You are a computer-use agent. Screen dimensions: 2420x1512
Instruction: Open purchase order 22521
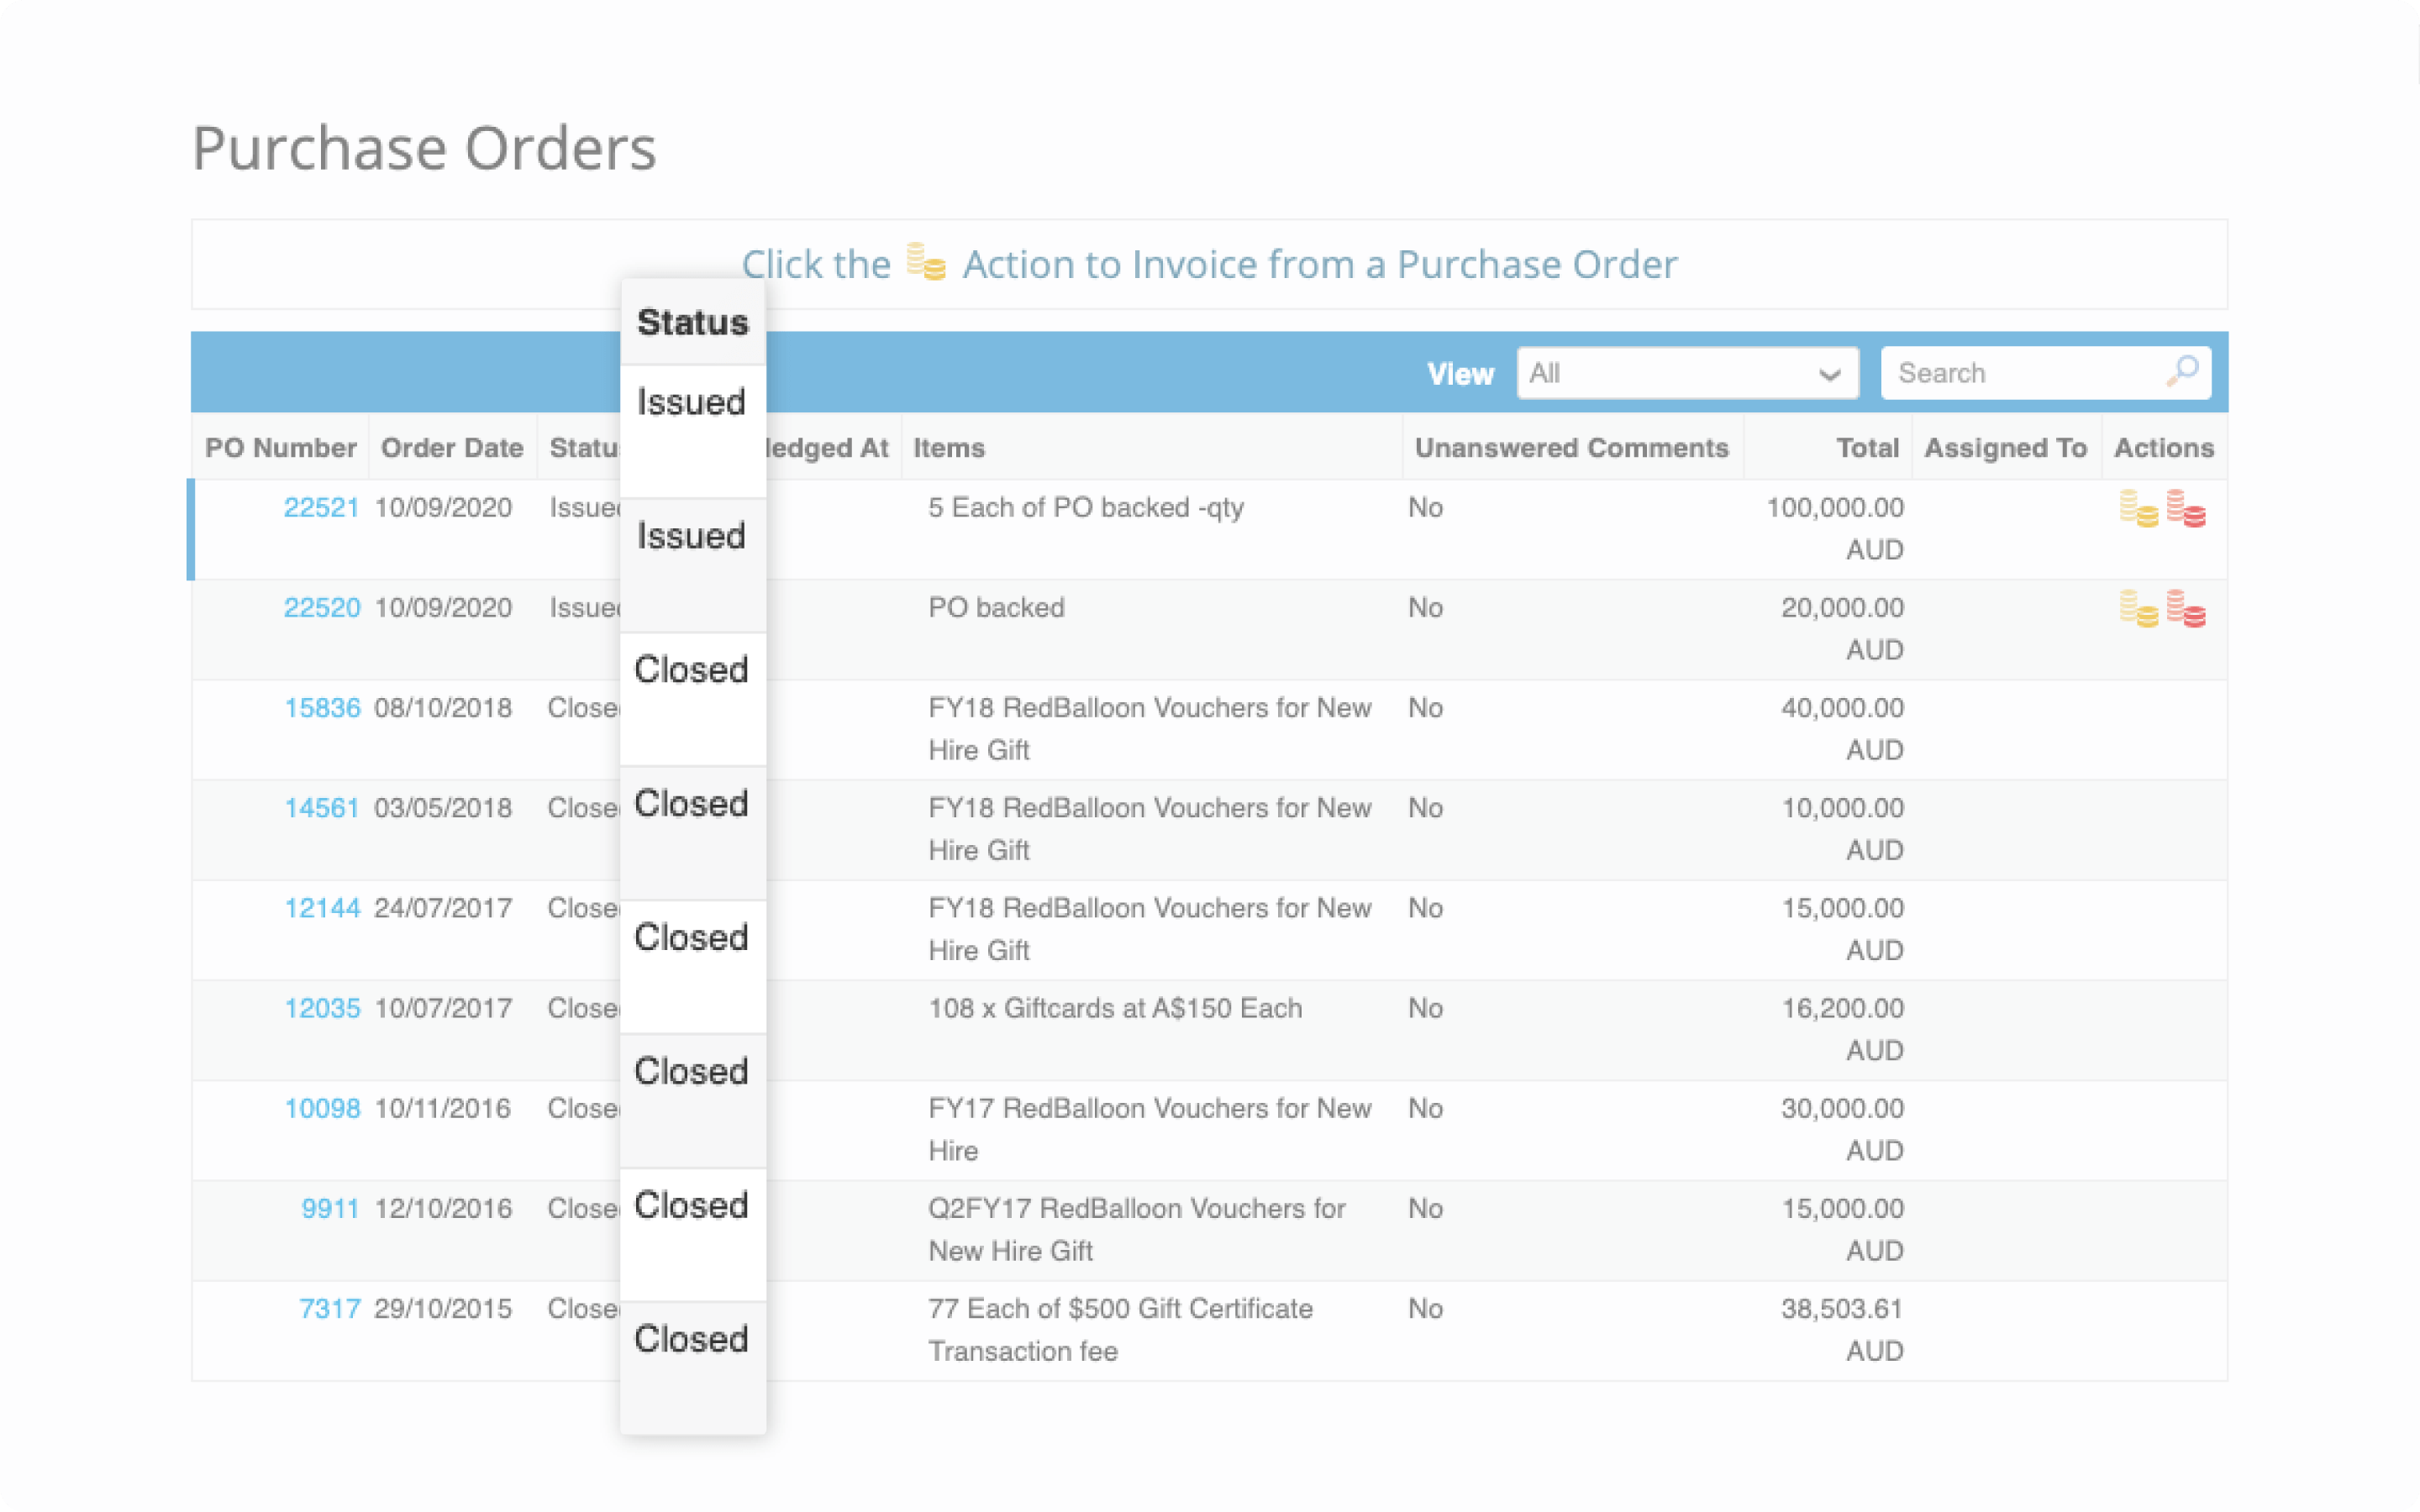point(322,507)
